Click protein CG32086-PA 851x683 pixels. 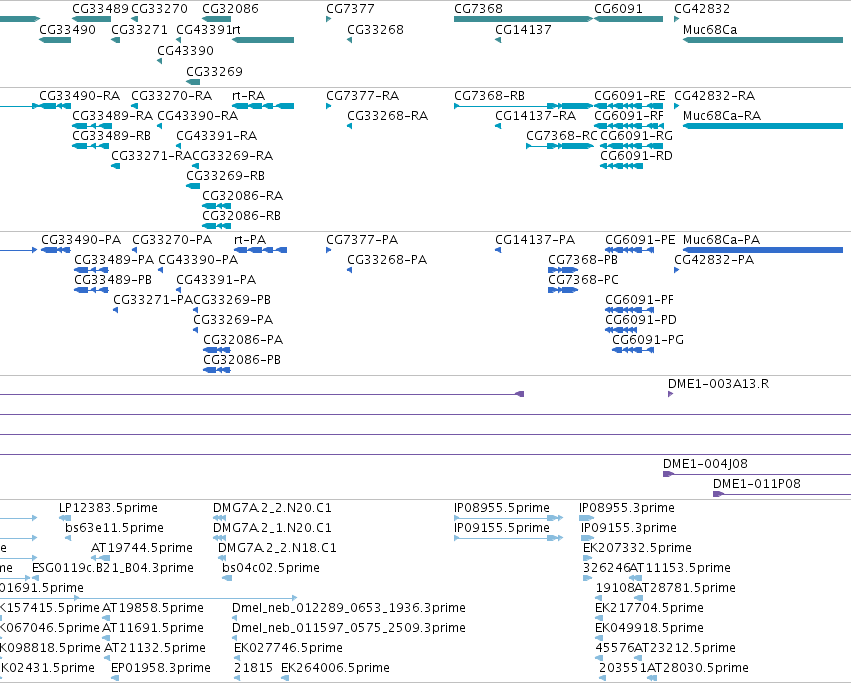243,340
